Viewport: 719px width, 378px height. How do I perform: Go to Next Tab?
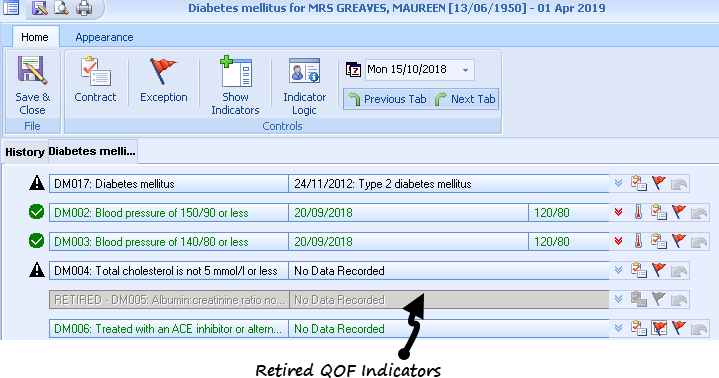[465, 99]
